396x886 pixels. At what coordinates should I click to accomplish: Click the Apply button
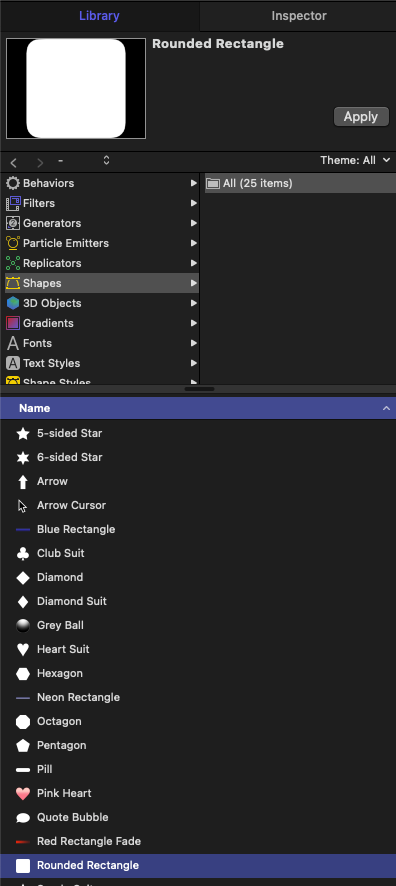pos(361,117)
